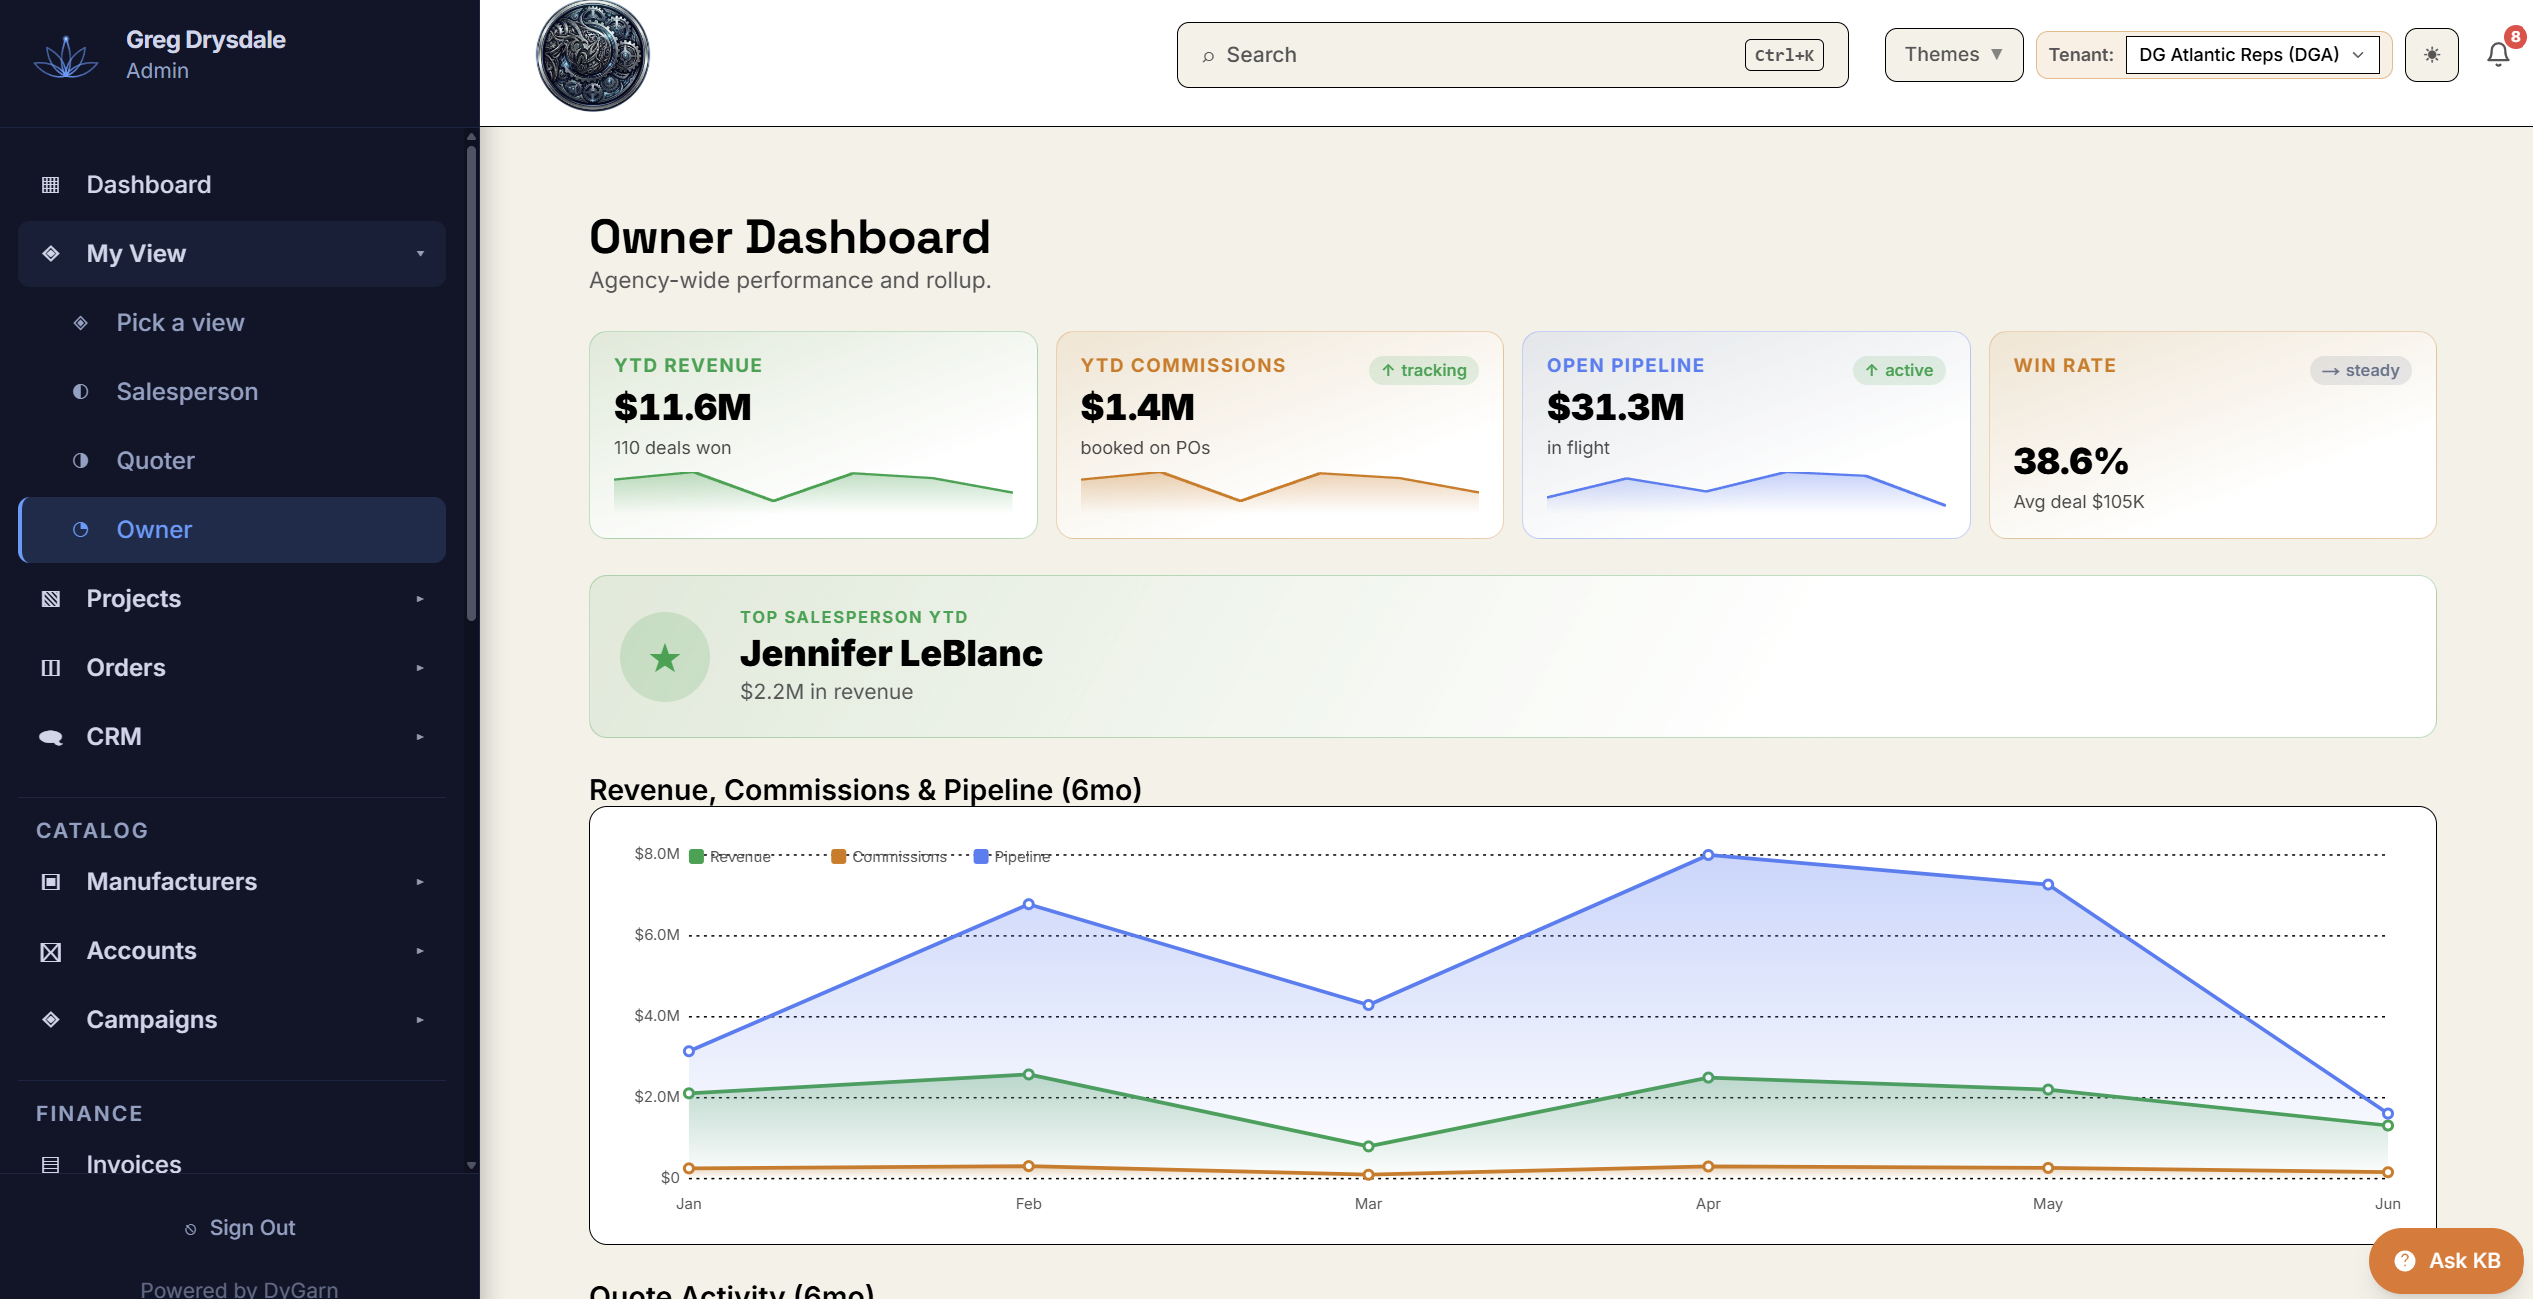Click the sidebar vertical scrollbar thumb
The width and height of the screenshot is (2533, 1299).
coord(471,384)
